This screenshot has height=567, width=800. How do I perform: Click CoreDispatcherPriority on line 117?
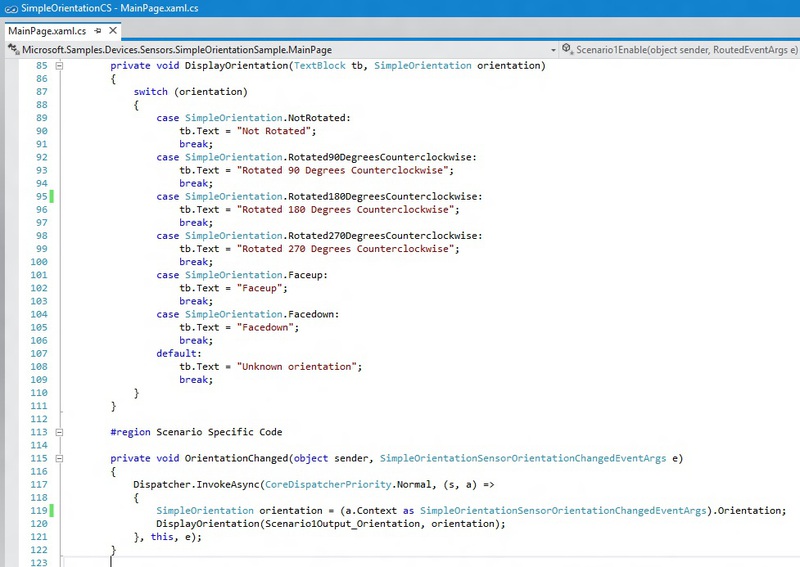coord(328,484)
